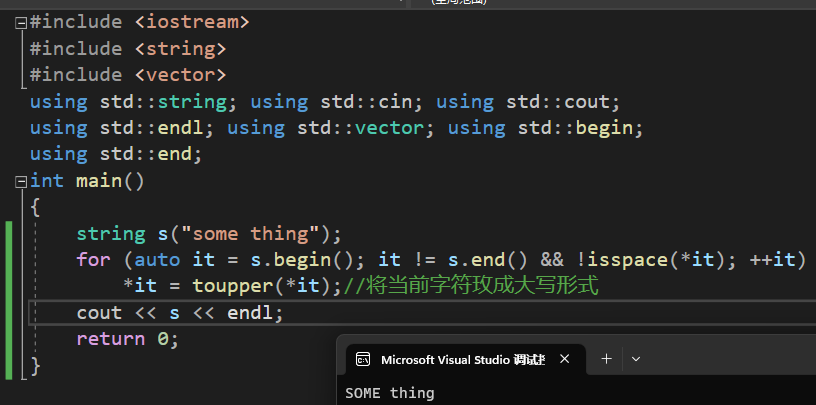816x405 pixels.
Task: Click the <iostream> header name
Action: click(191, 21)
